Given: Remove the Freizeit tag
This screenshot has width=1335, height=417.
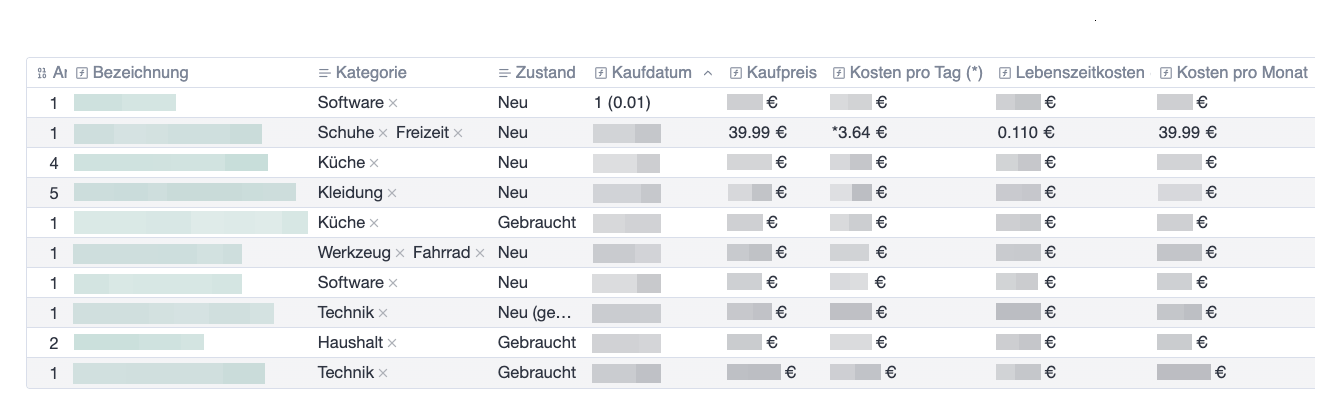Looking at the screenshot, I should (458, 133).
